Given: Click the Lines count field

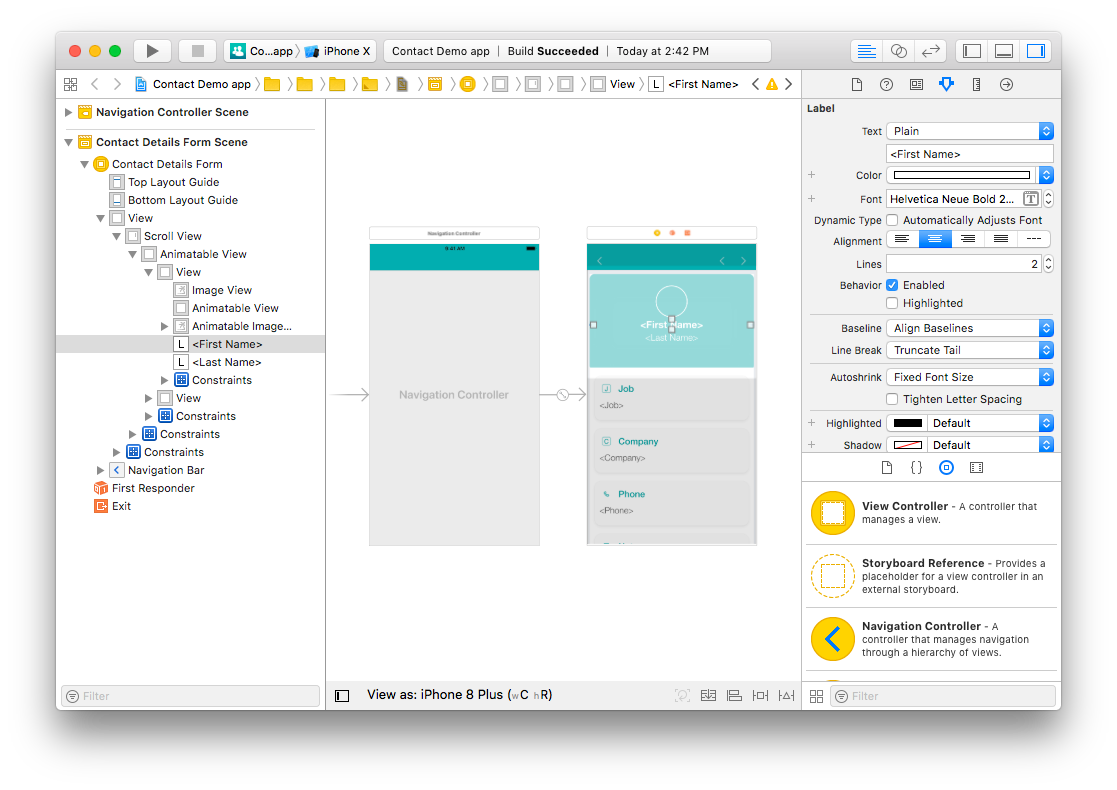Looking at the screenshot, I should (964, 264).
